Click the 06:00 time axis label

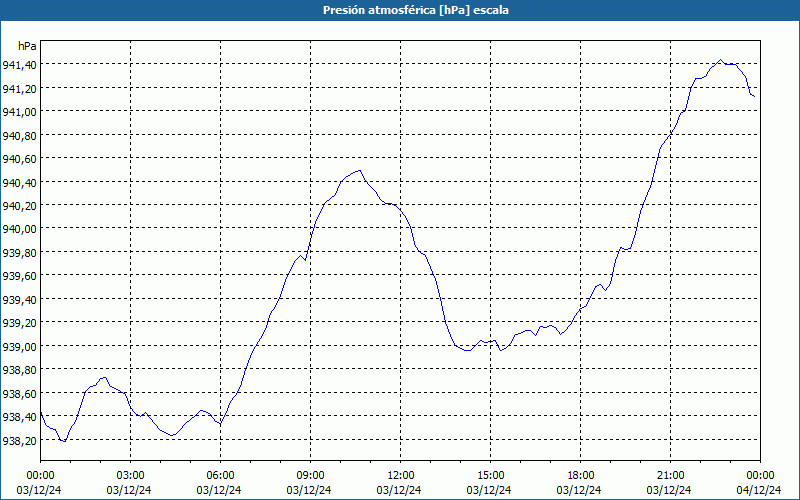tap(220, 476)
